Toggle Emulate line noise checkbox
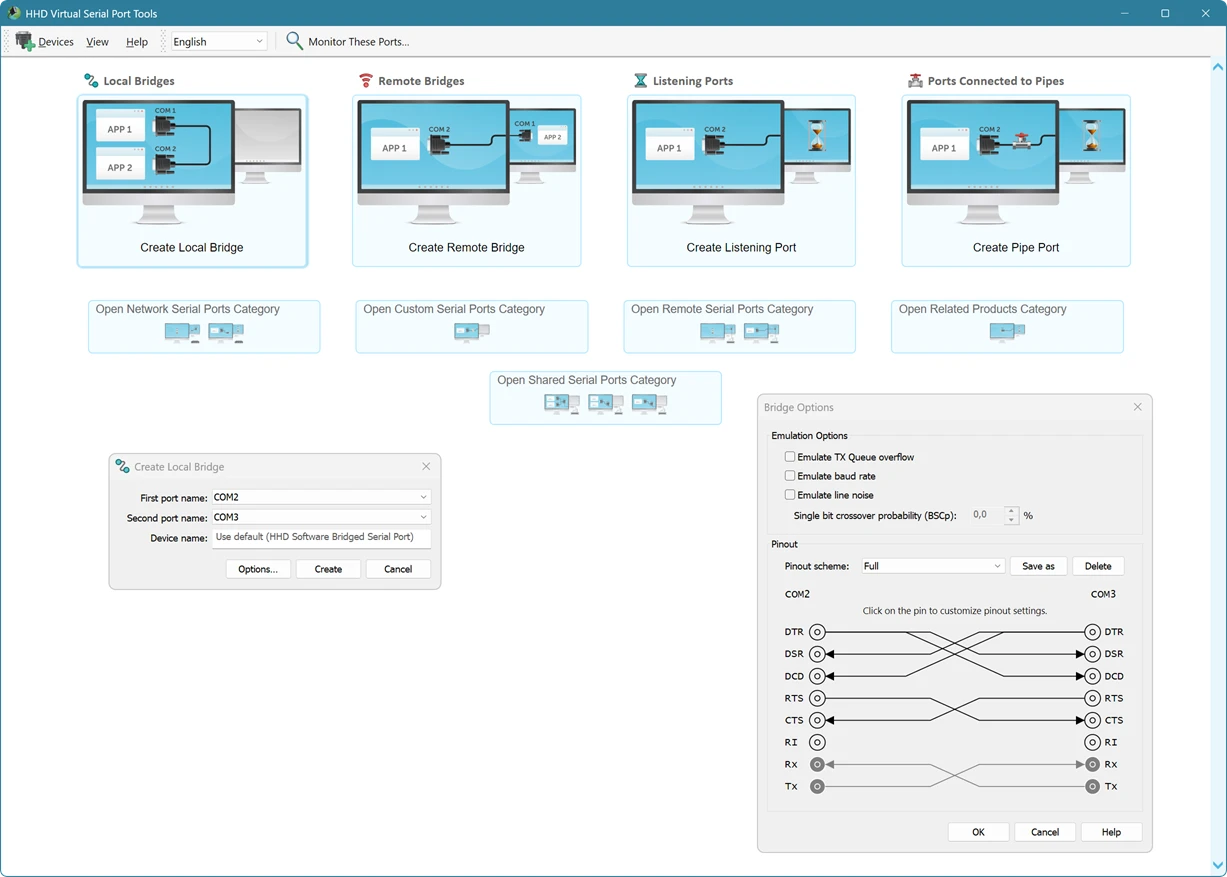The width and height of the screenshot is (1227, 877). 790,495
